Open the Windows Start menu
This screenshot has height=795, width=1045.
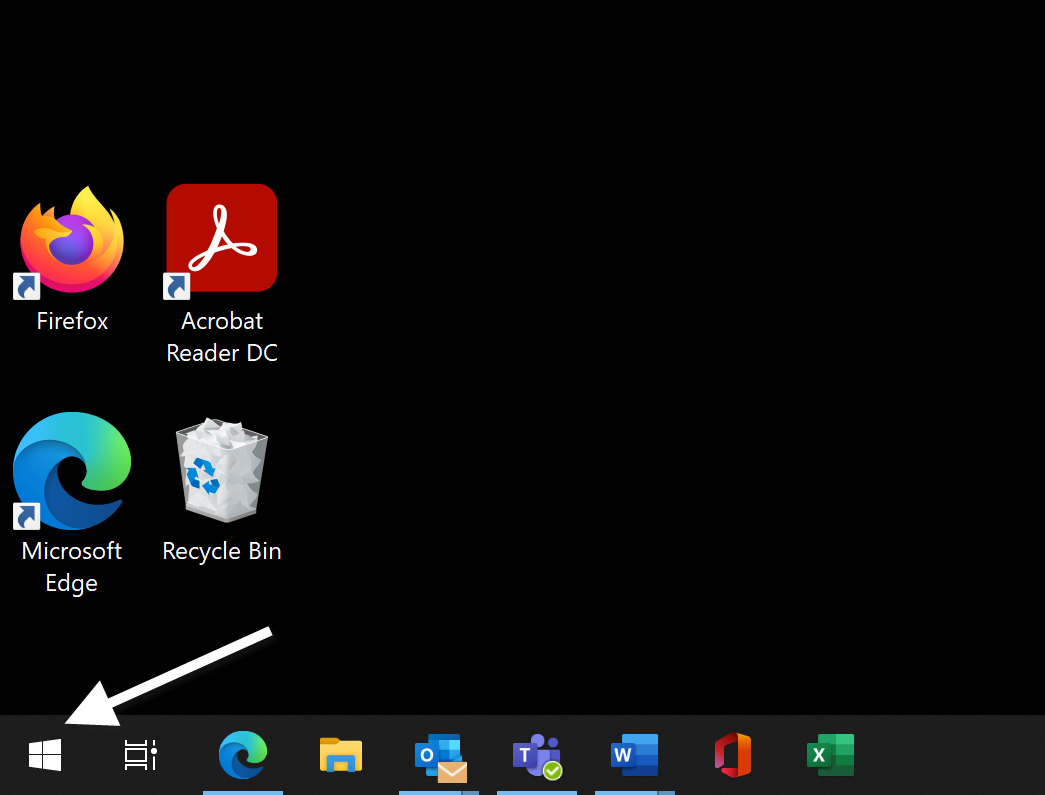click(x=45, y=754)
